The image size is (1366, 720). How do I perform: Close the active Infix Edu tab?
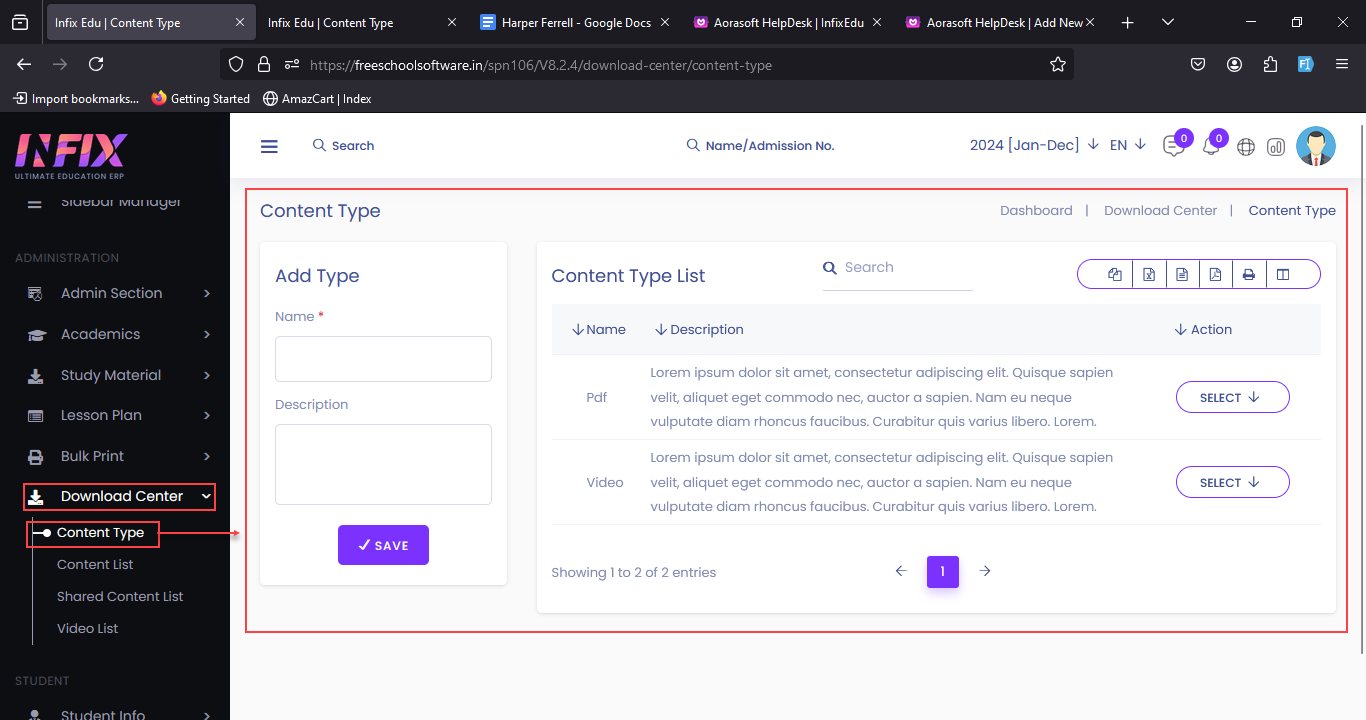pyautogui.click(x=239, y=22)
